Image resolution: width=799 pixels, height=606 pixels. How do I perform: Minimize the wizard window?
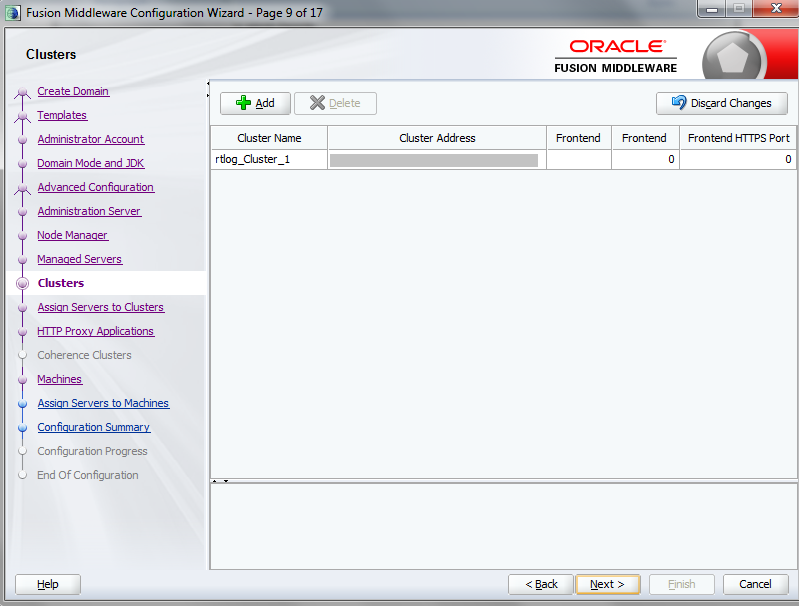[x=712, y=10]
